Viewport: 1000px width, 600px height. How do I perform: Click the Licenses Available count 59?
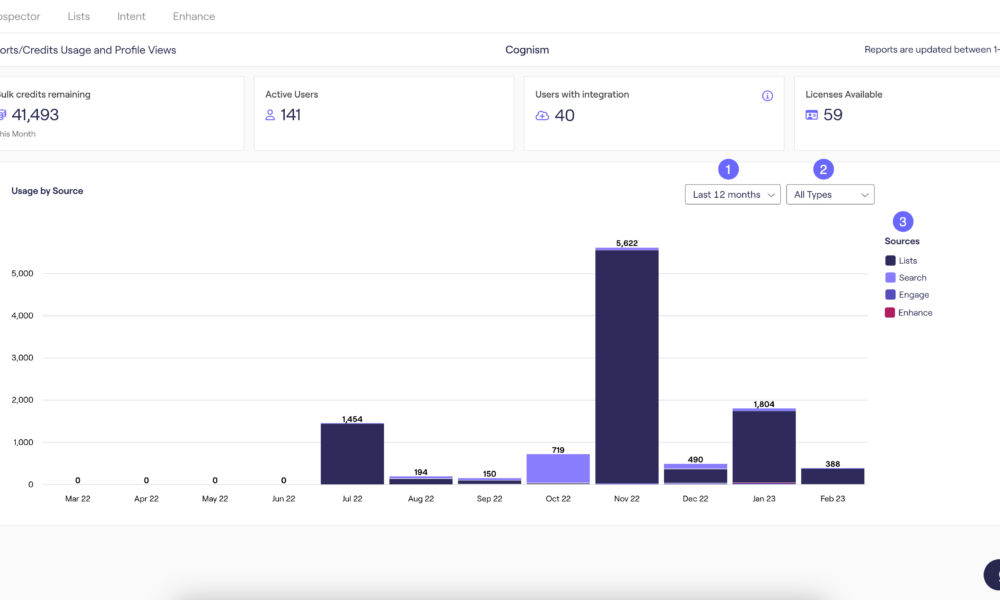tap(833, 115)
